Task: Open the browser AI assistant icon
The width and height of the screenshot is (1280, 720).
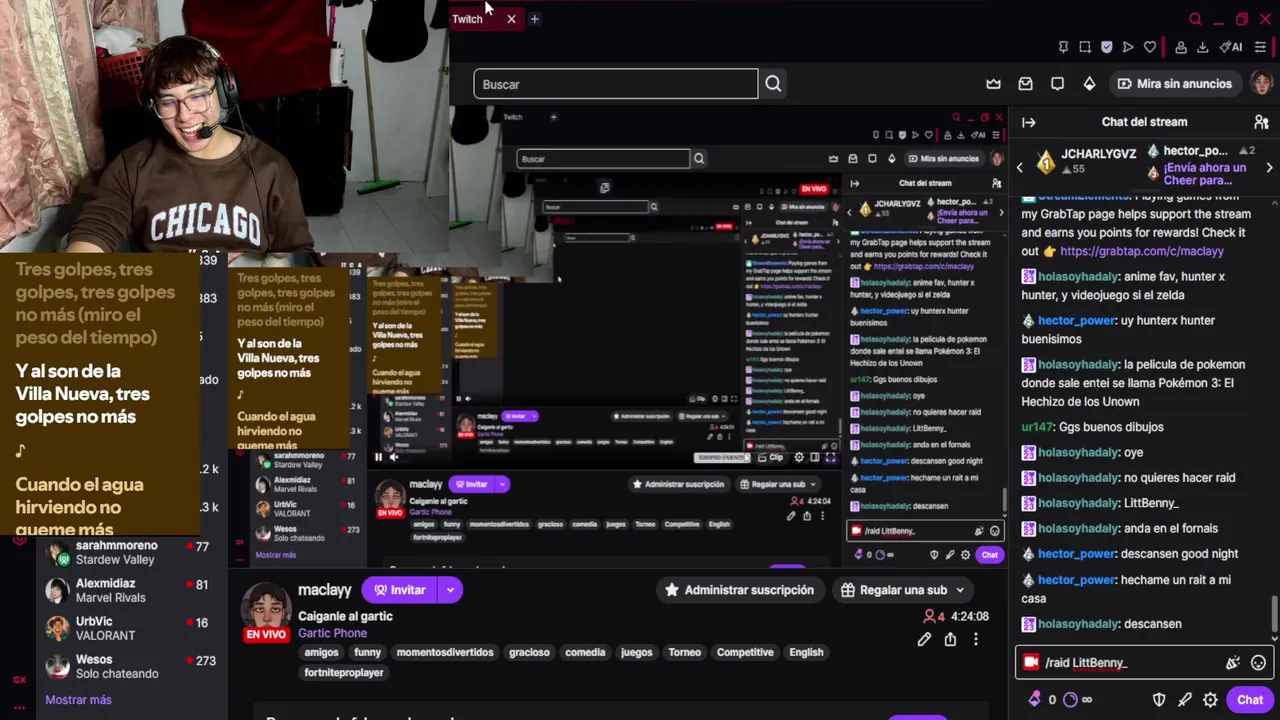Action: pos(1231,47)
